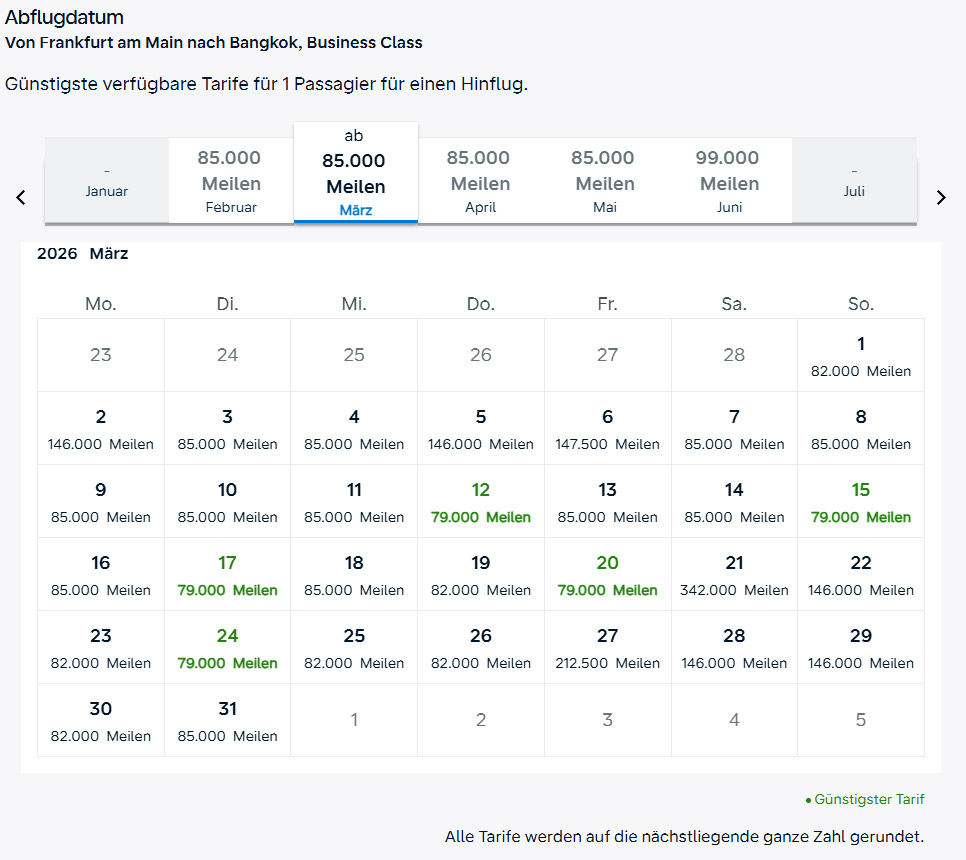Choose March 17 departure date

click(227, 575)
